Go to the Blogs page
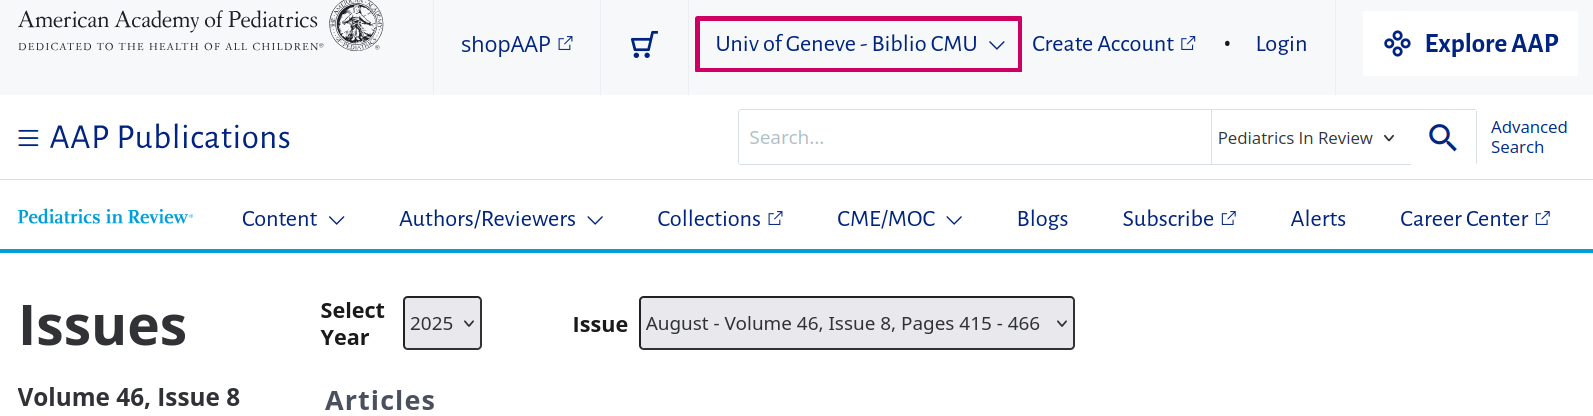The height and width of the screenshot is (416, 1593). click(x=1042, y=219)
